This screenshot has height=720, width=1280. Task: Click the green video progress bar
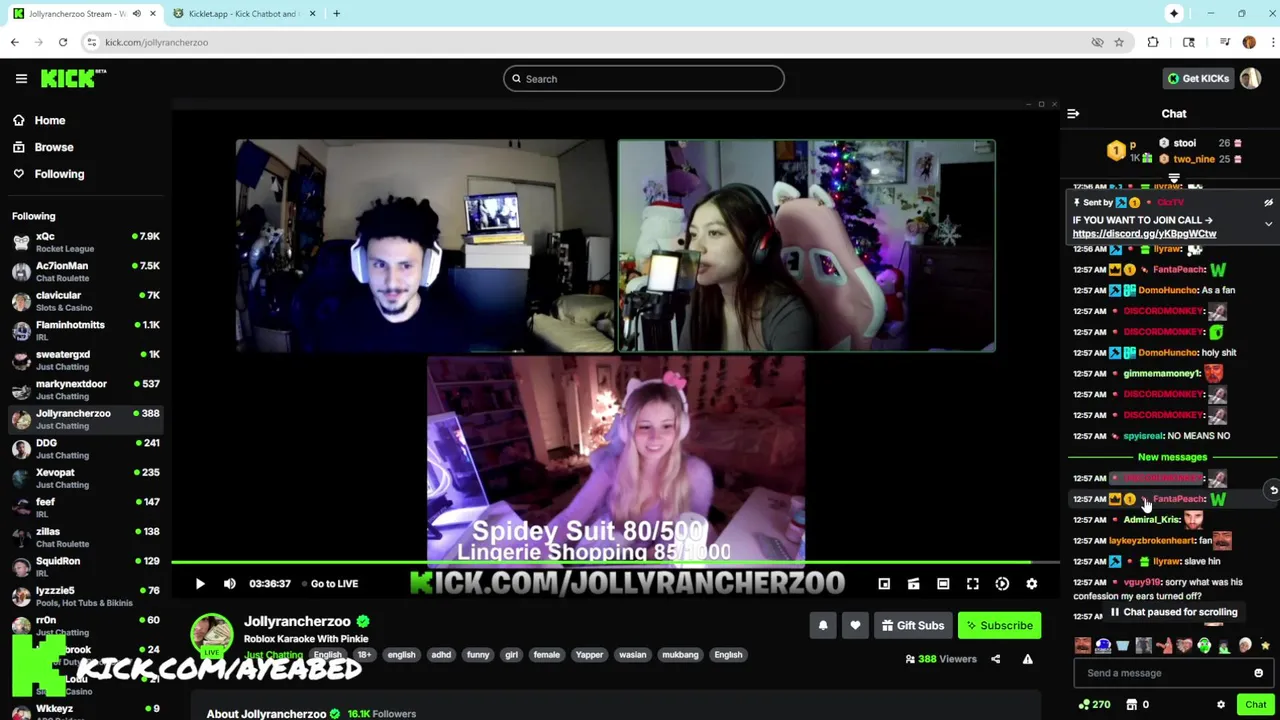tap(615, 563)
